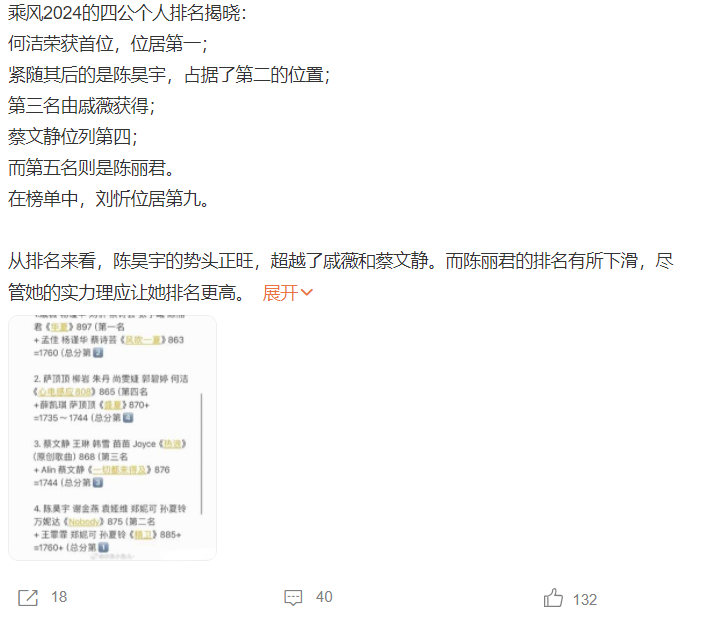Click the blue number 2 badge in image

point(98,353)
